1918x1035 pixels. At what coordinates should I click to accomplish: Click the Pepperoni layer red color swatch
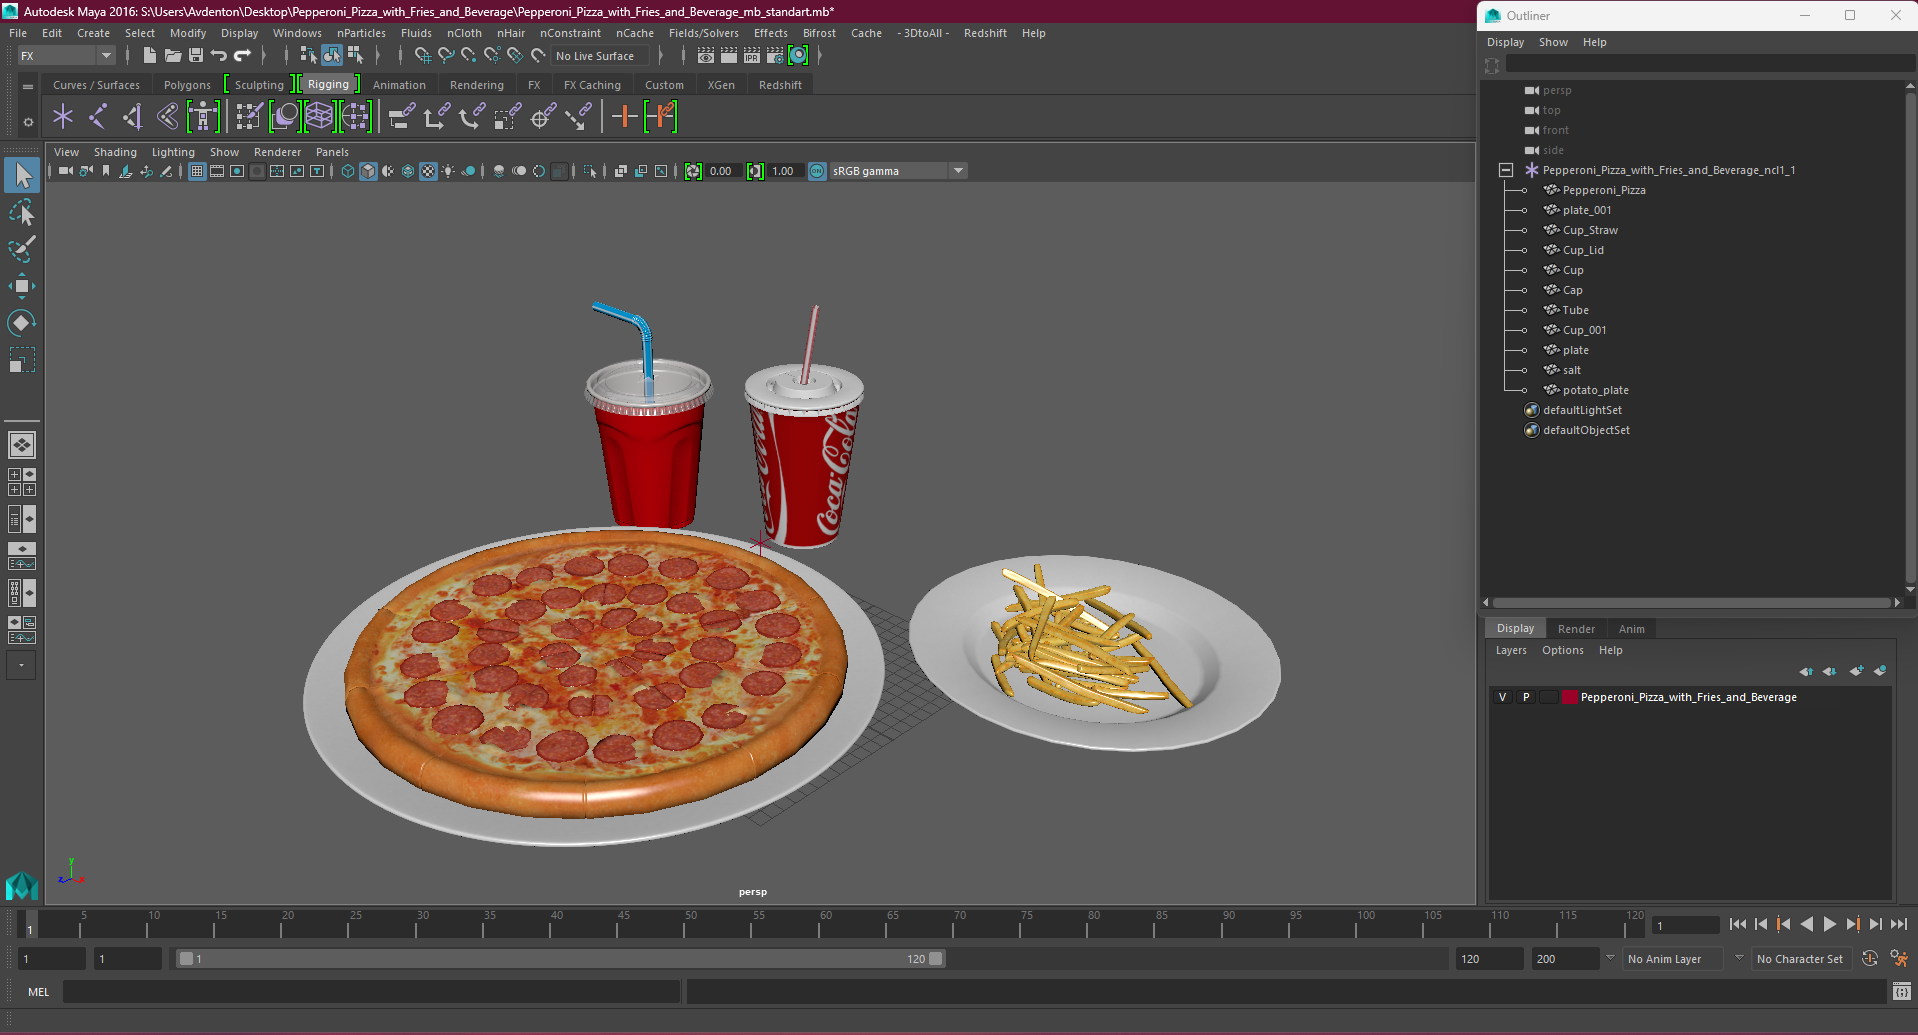pos(1570,697)
